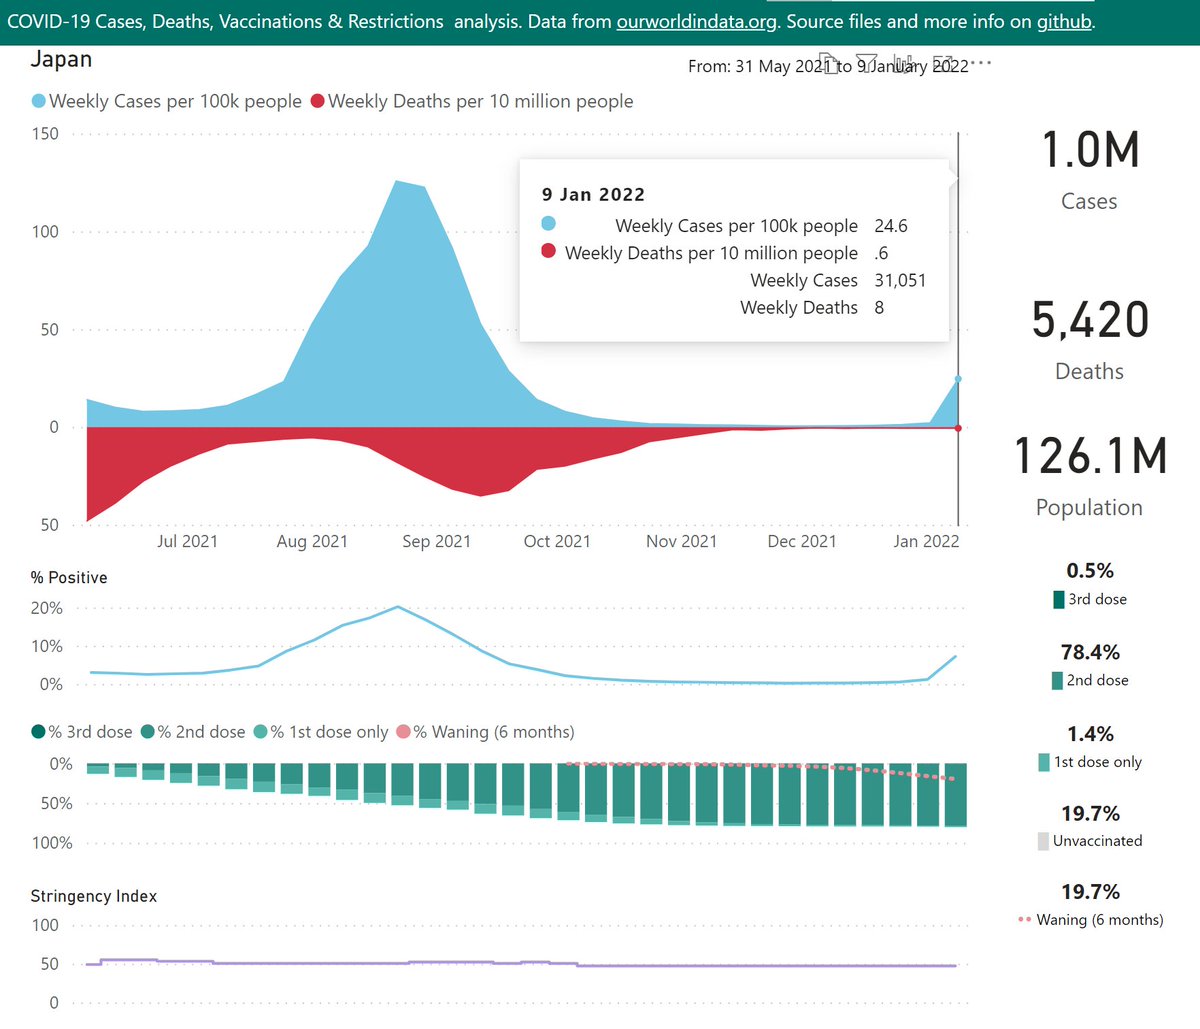Open focus mode icon on the chart
Viewport: 1200px width, 1029px height.
[944, 64]
